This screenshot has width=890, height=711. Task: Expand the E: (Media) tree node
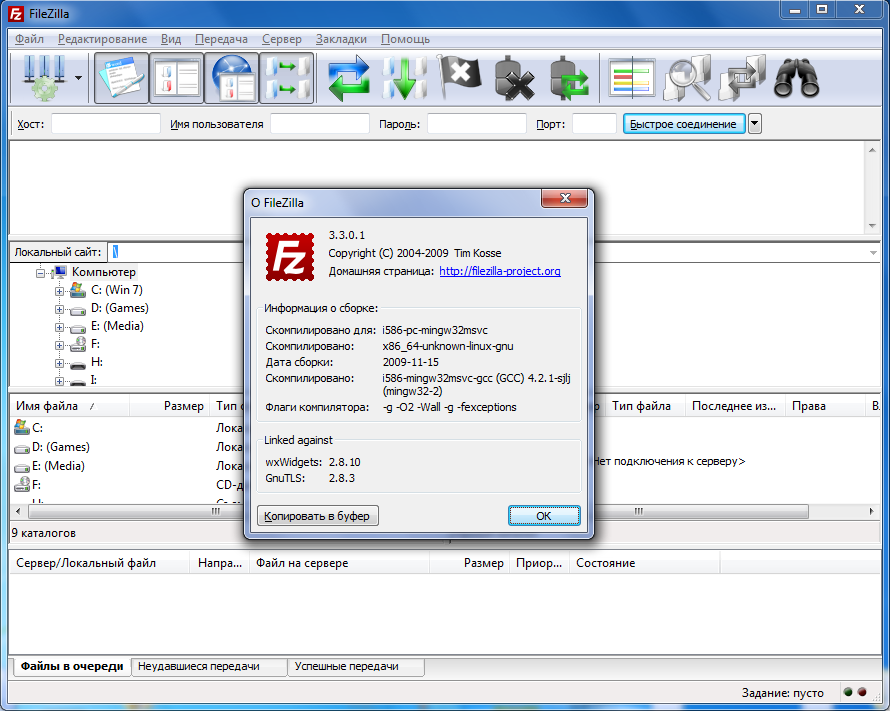point(59,327)
